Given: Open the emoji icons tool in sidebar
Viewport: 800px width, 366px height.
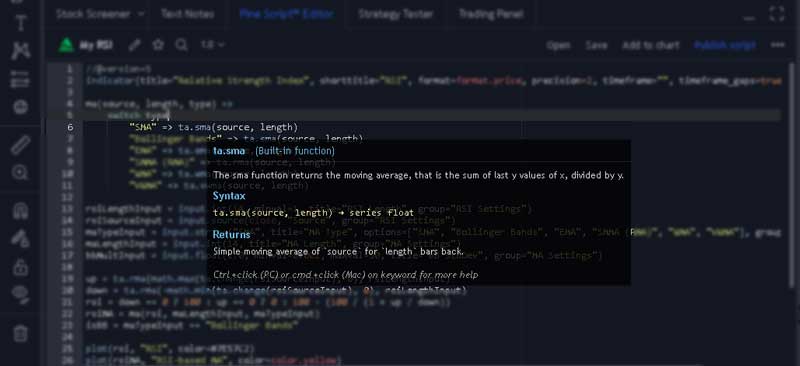Looking at the screenshot, I should pyautogui.click(x=20, y=106).
